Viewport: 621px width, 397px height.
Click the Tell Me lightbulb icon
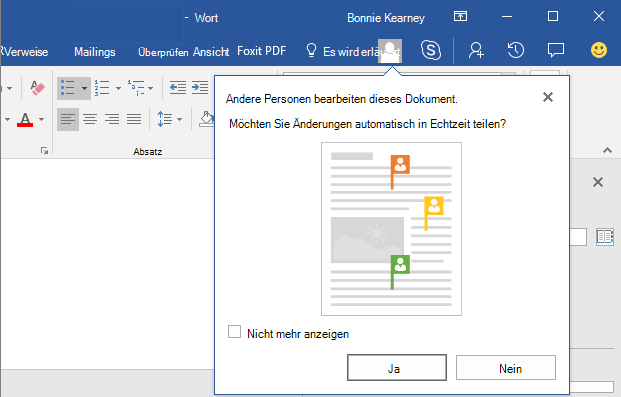point(312,51)
